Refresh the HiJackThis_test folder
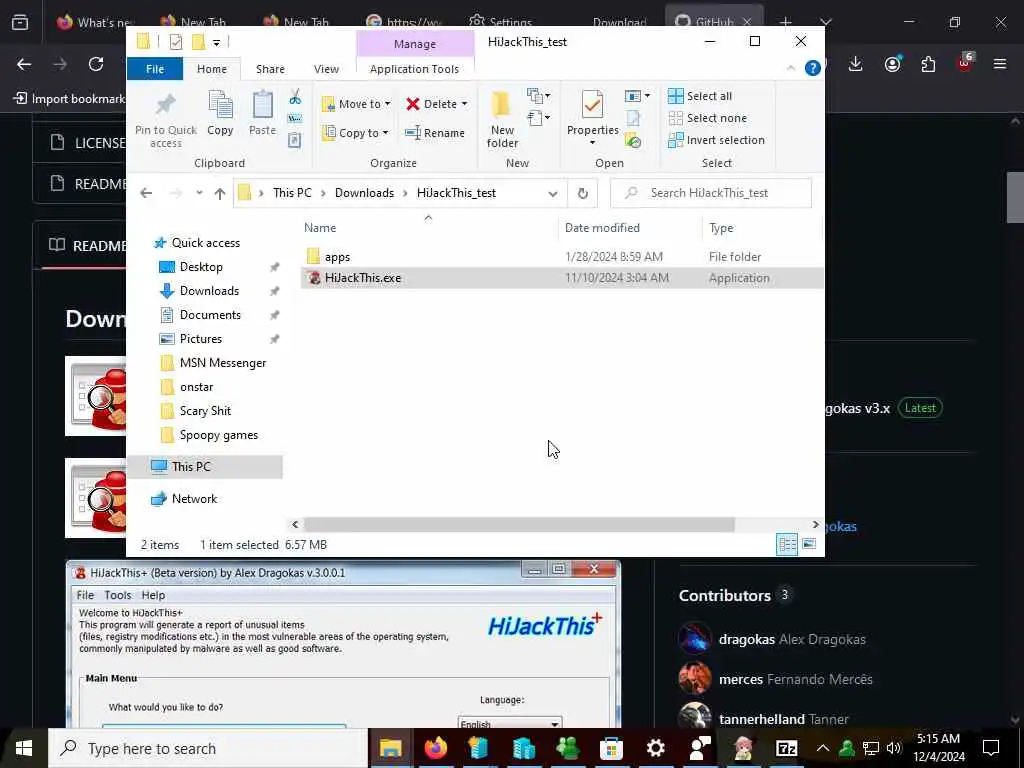This screenshot has height=768, width=1024. pos(583,193)
